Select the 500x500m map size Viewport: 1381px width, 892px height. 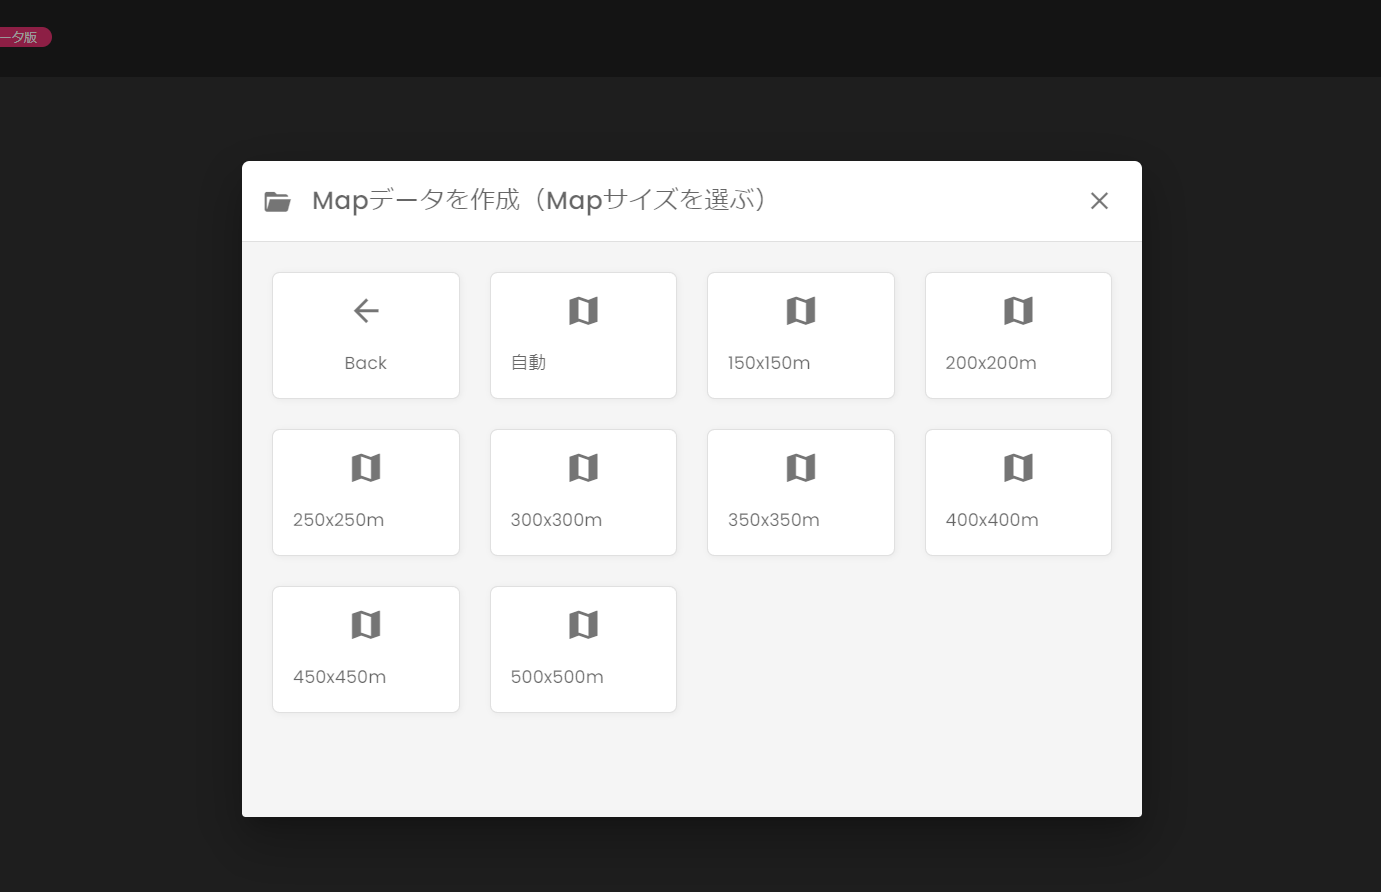(583, 649)
